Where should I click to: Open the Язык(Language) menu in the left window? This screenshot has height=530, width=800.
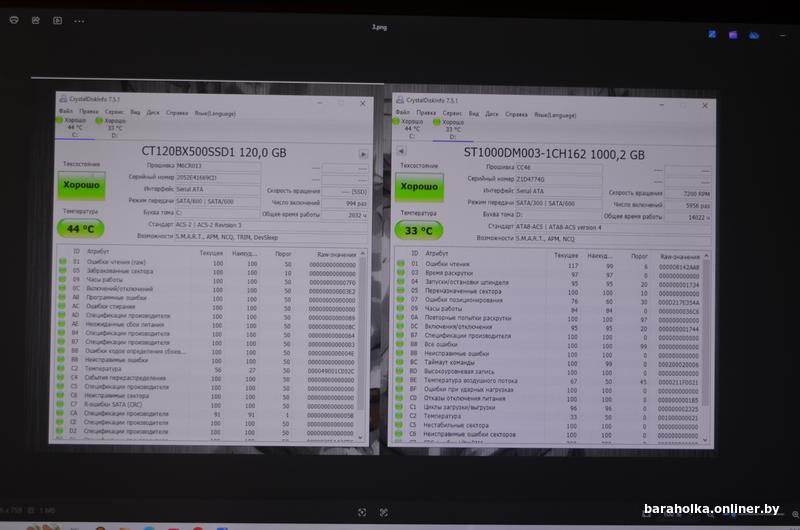[x=215, y=113]
